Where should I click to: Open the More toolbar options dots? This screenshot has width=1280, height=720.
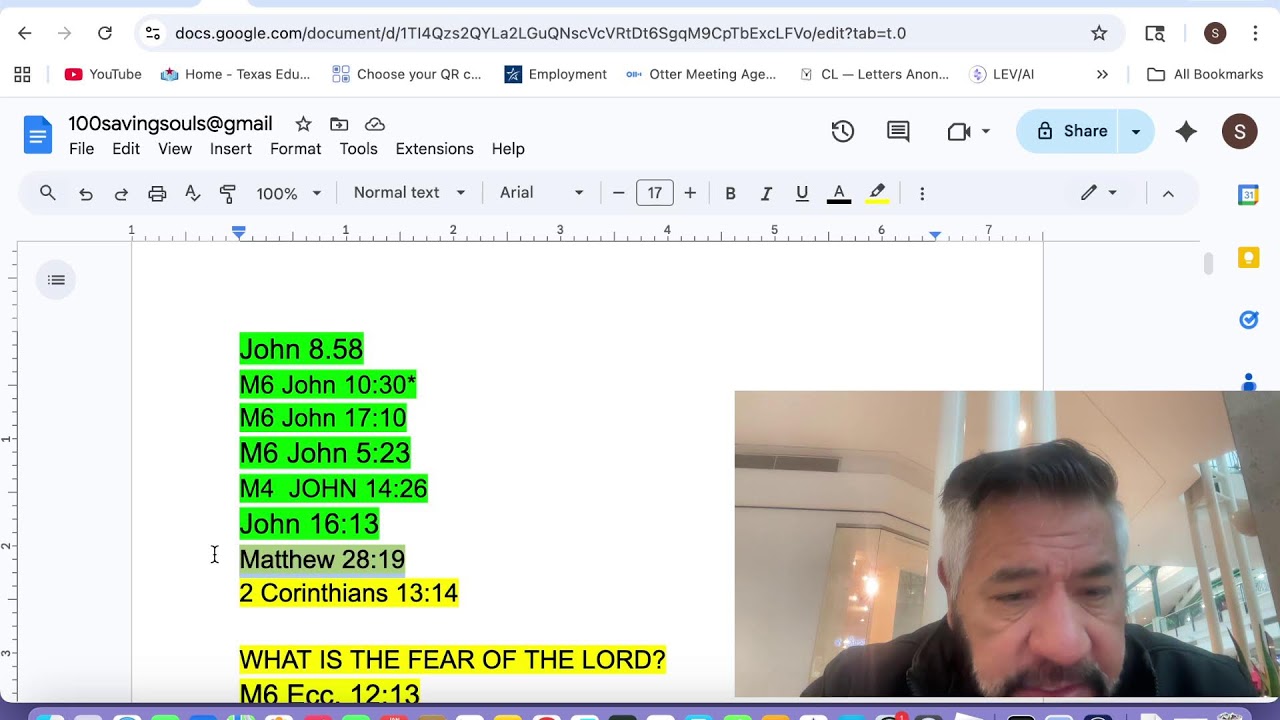coord(922,193)
